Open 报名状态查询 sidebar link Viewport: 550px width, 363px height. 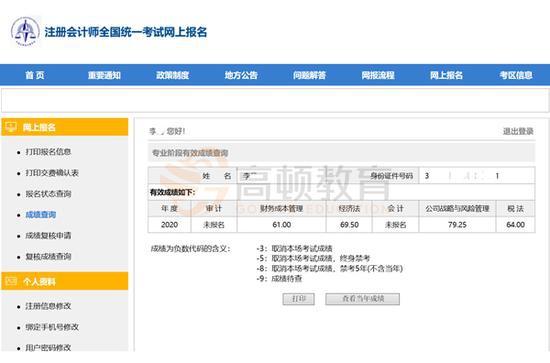[x=48, y=194]
